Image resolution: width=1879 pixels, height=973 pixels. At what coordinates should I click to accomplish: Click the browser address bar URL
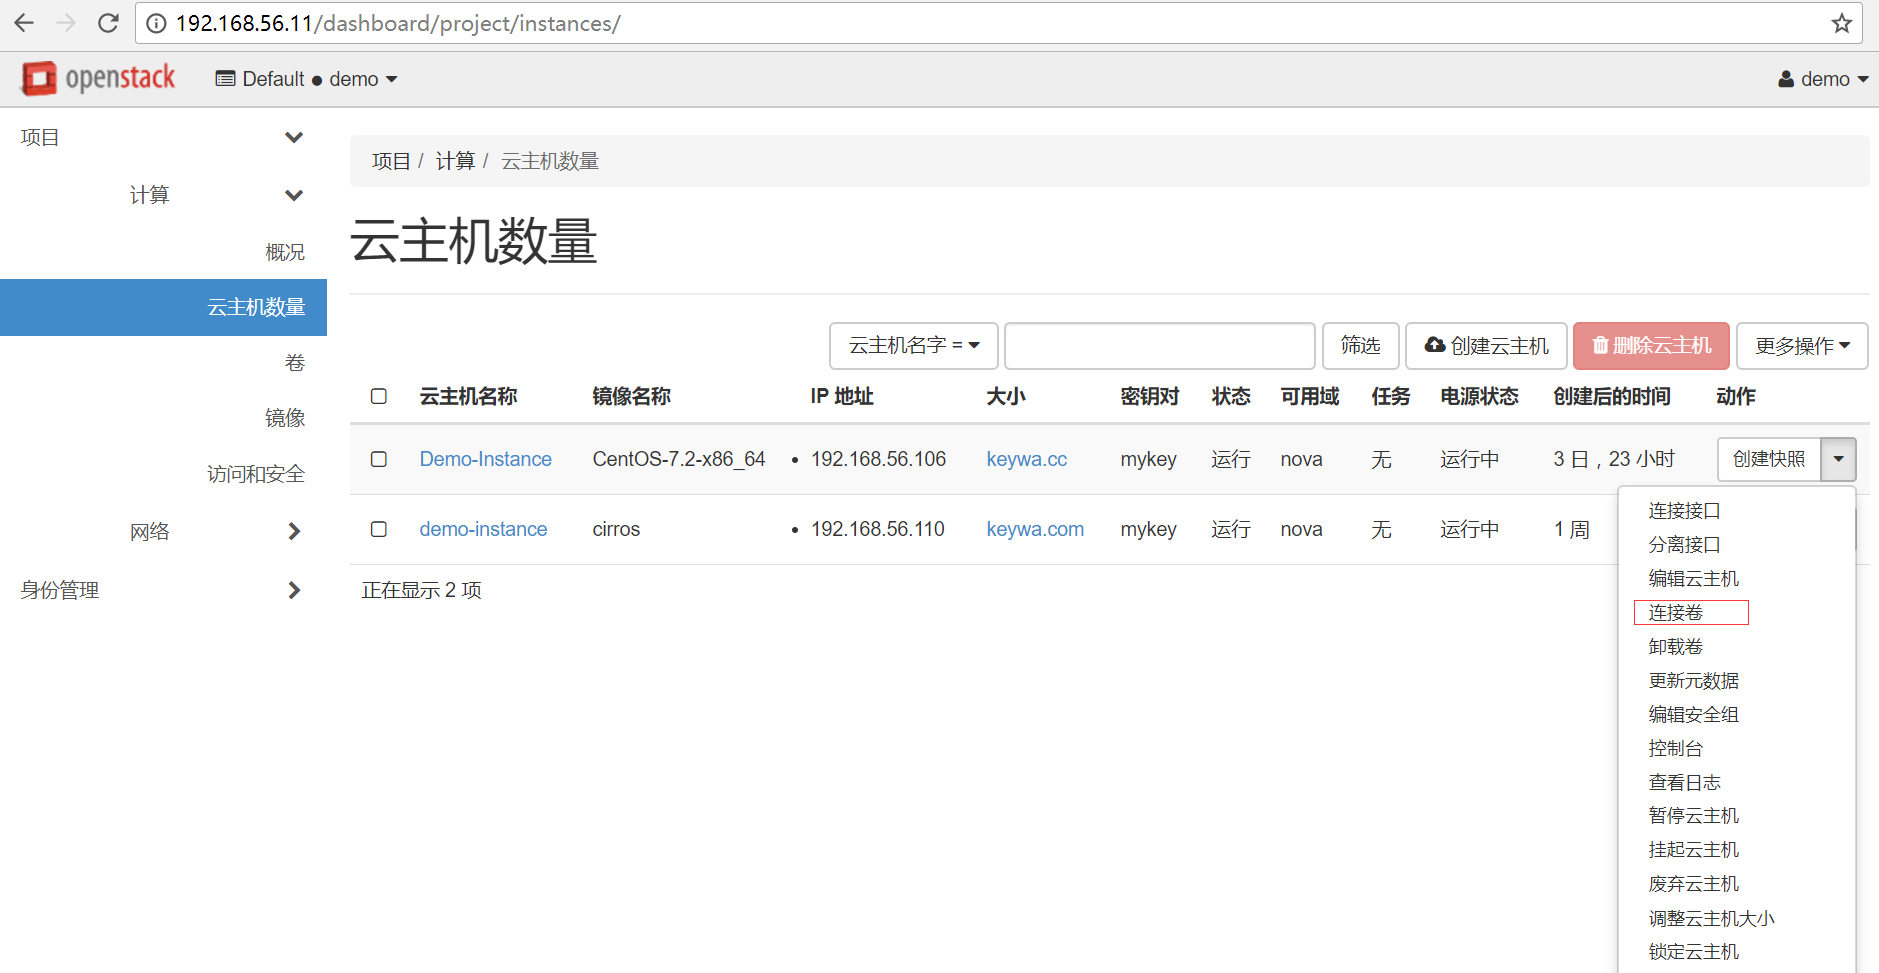pos(398,23)
